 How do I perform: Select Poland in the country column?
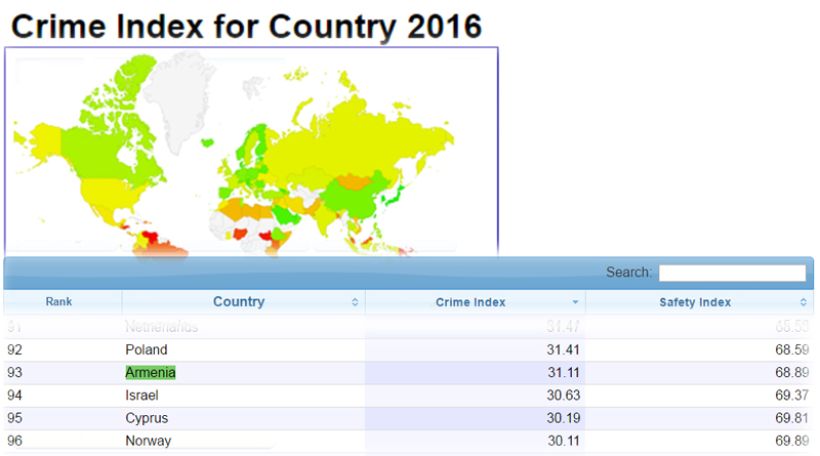tap(146, 349)
